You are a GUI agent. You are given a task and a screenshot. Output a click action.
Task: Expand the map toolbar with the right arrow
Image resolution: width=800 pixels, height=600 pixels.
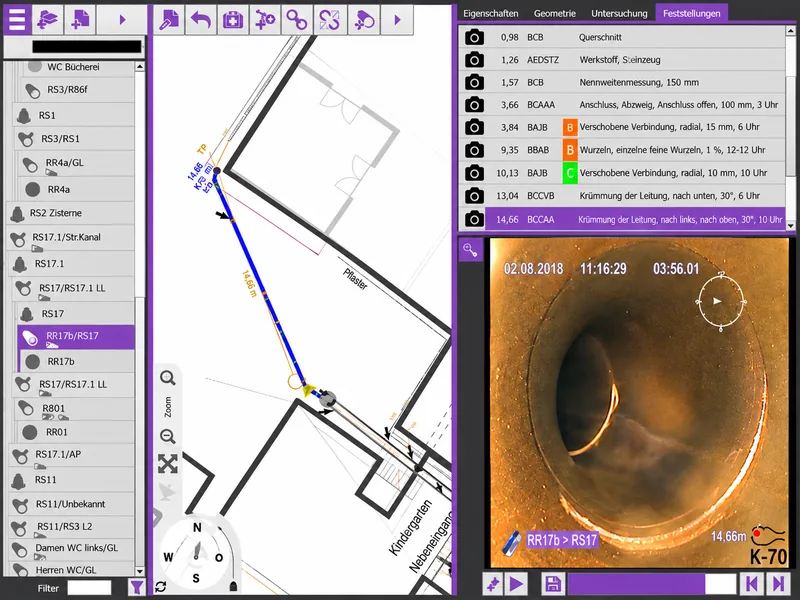(x=397, y=20)
